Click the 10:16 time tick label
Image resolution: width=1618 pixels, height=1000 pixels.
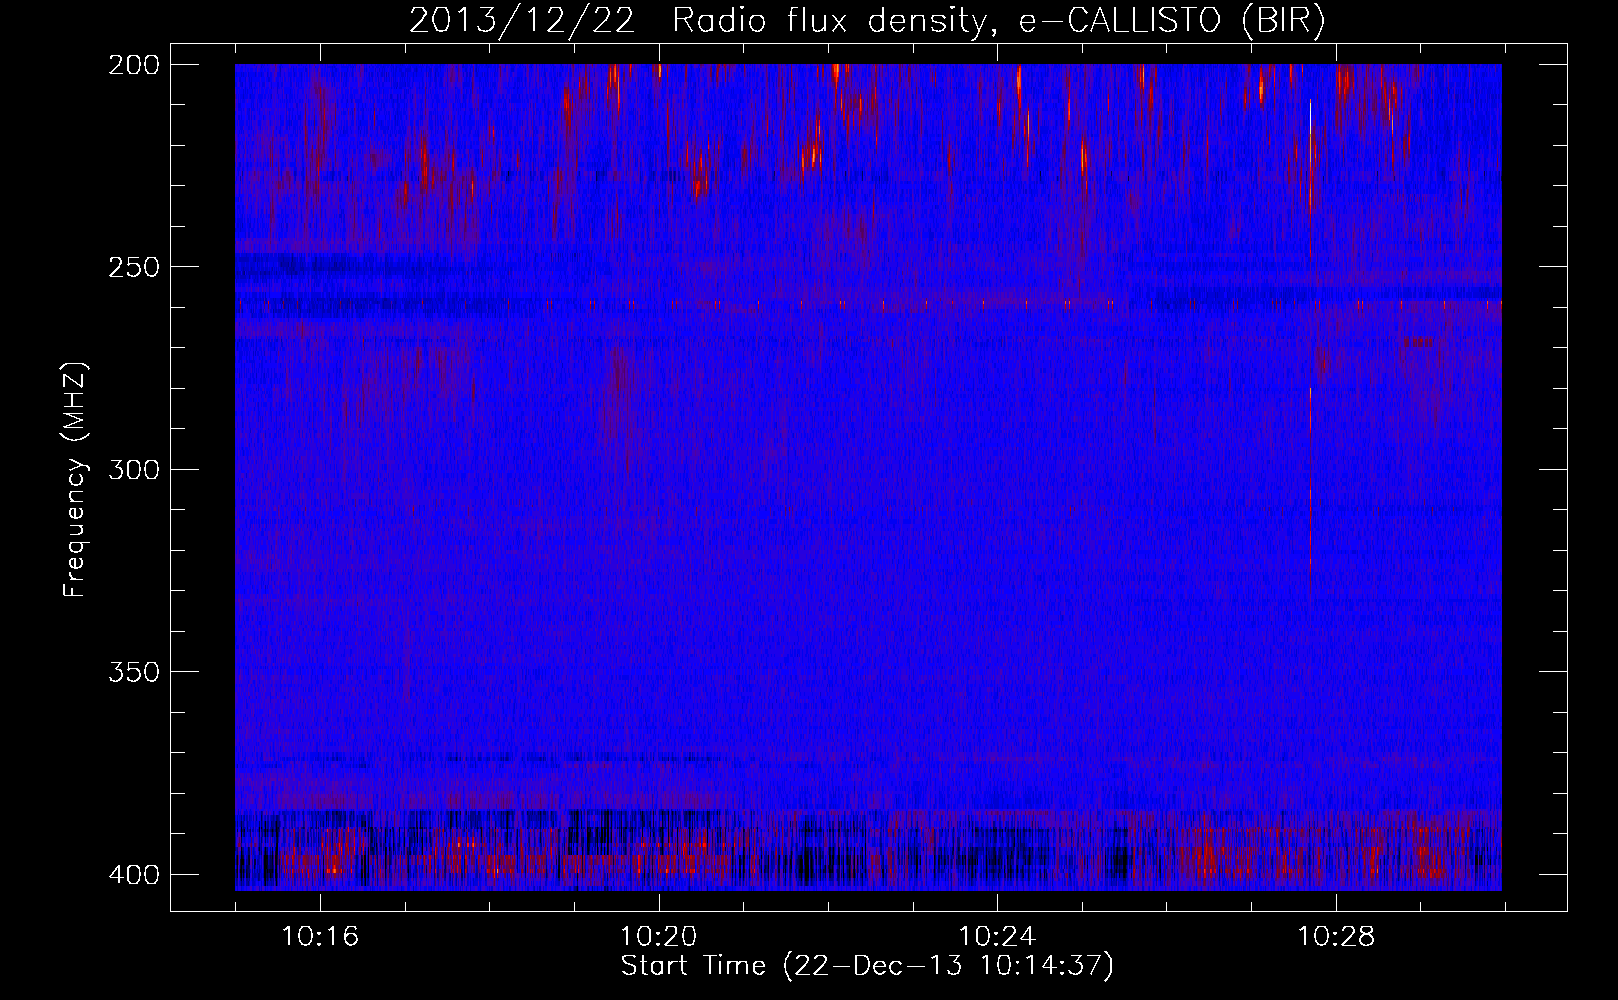point(320,936)
